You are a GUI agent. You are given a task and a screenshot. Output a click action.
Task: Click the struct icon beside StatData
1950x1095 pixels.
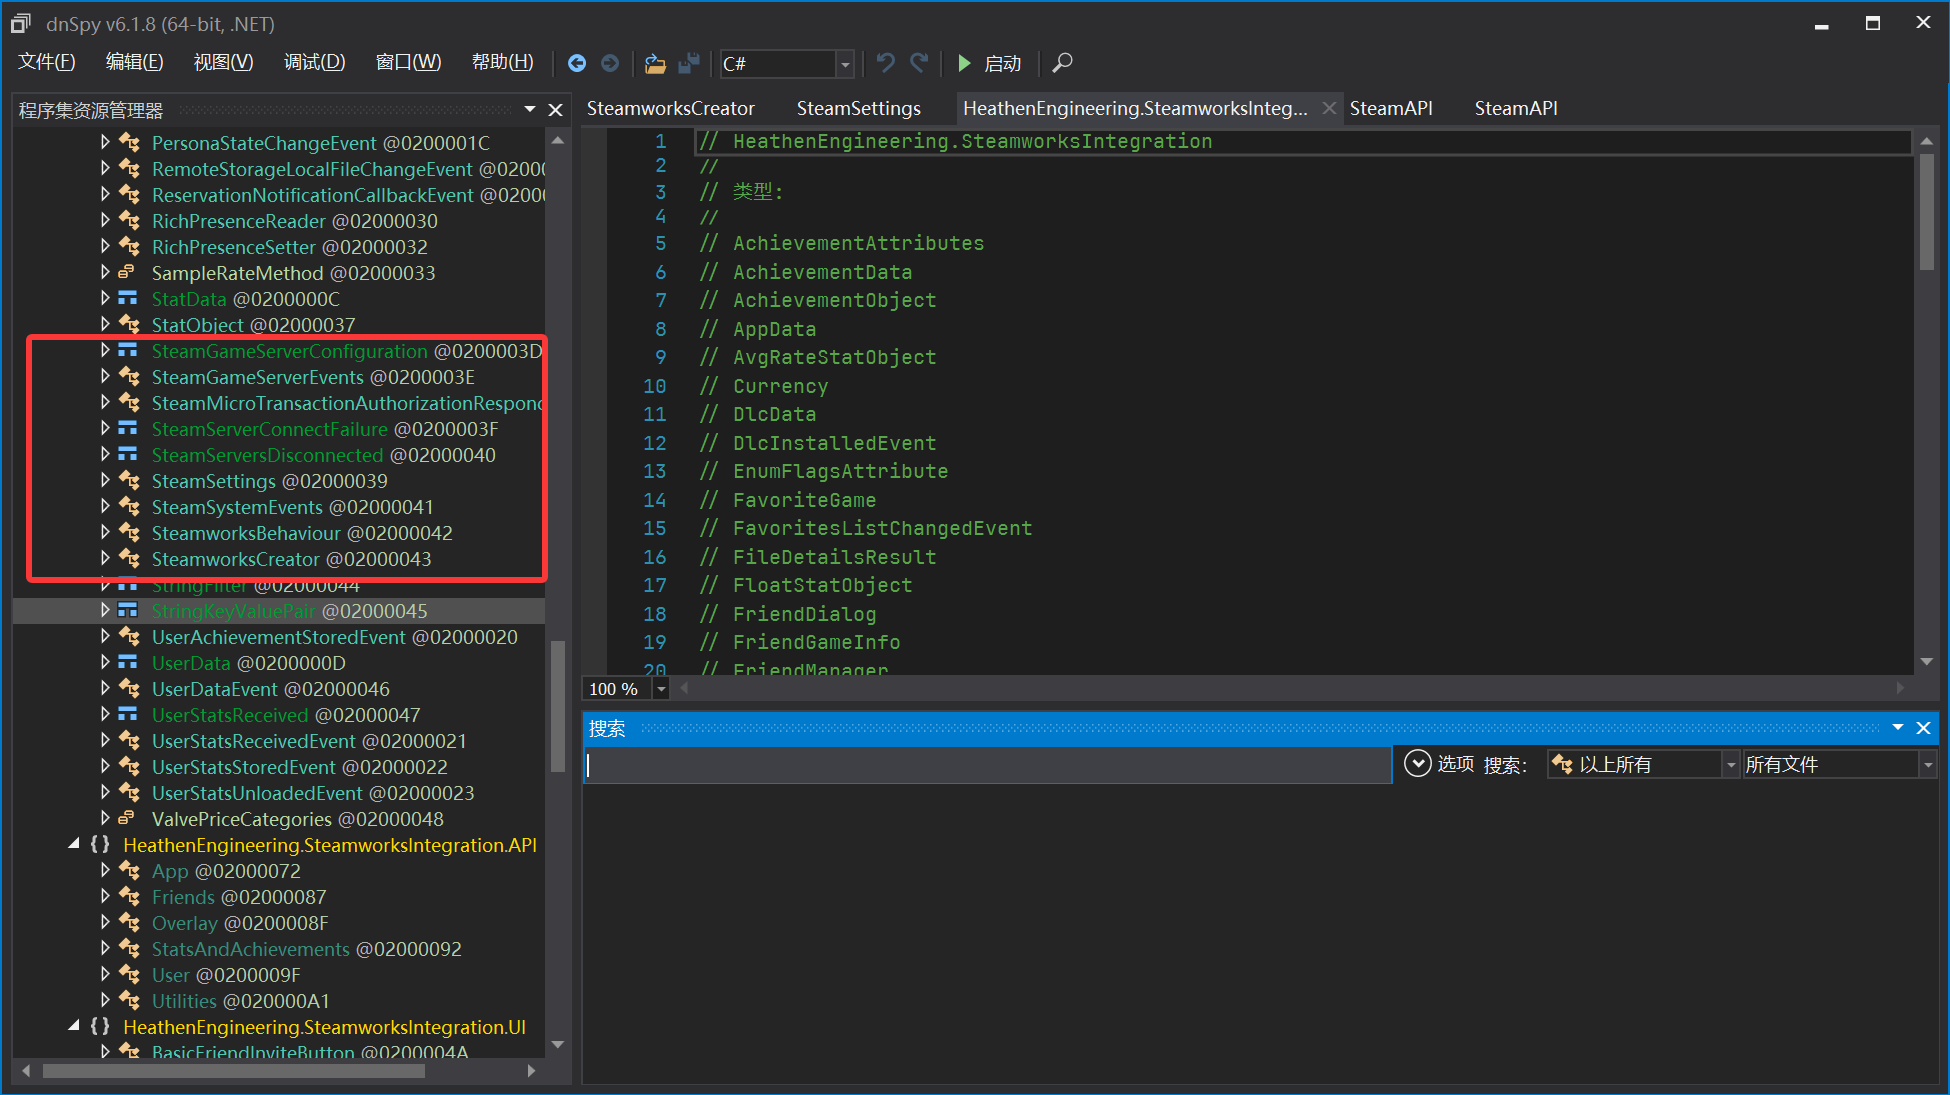point(128,299)
